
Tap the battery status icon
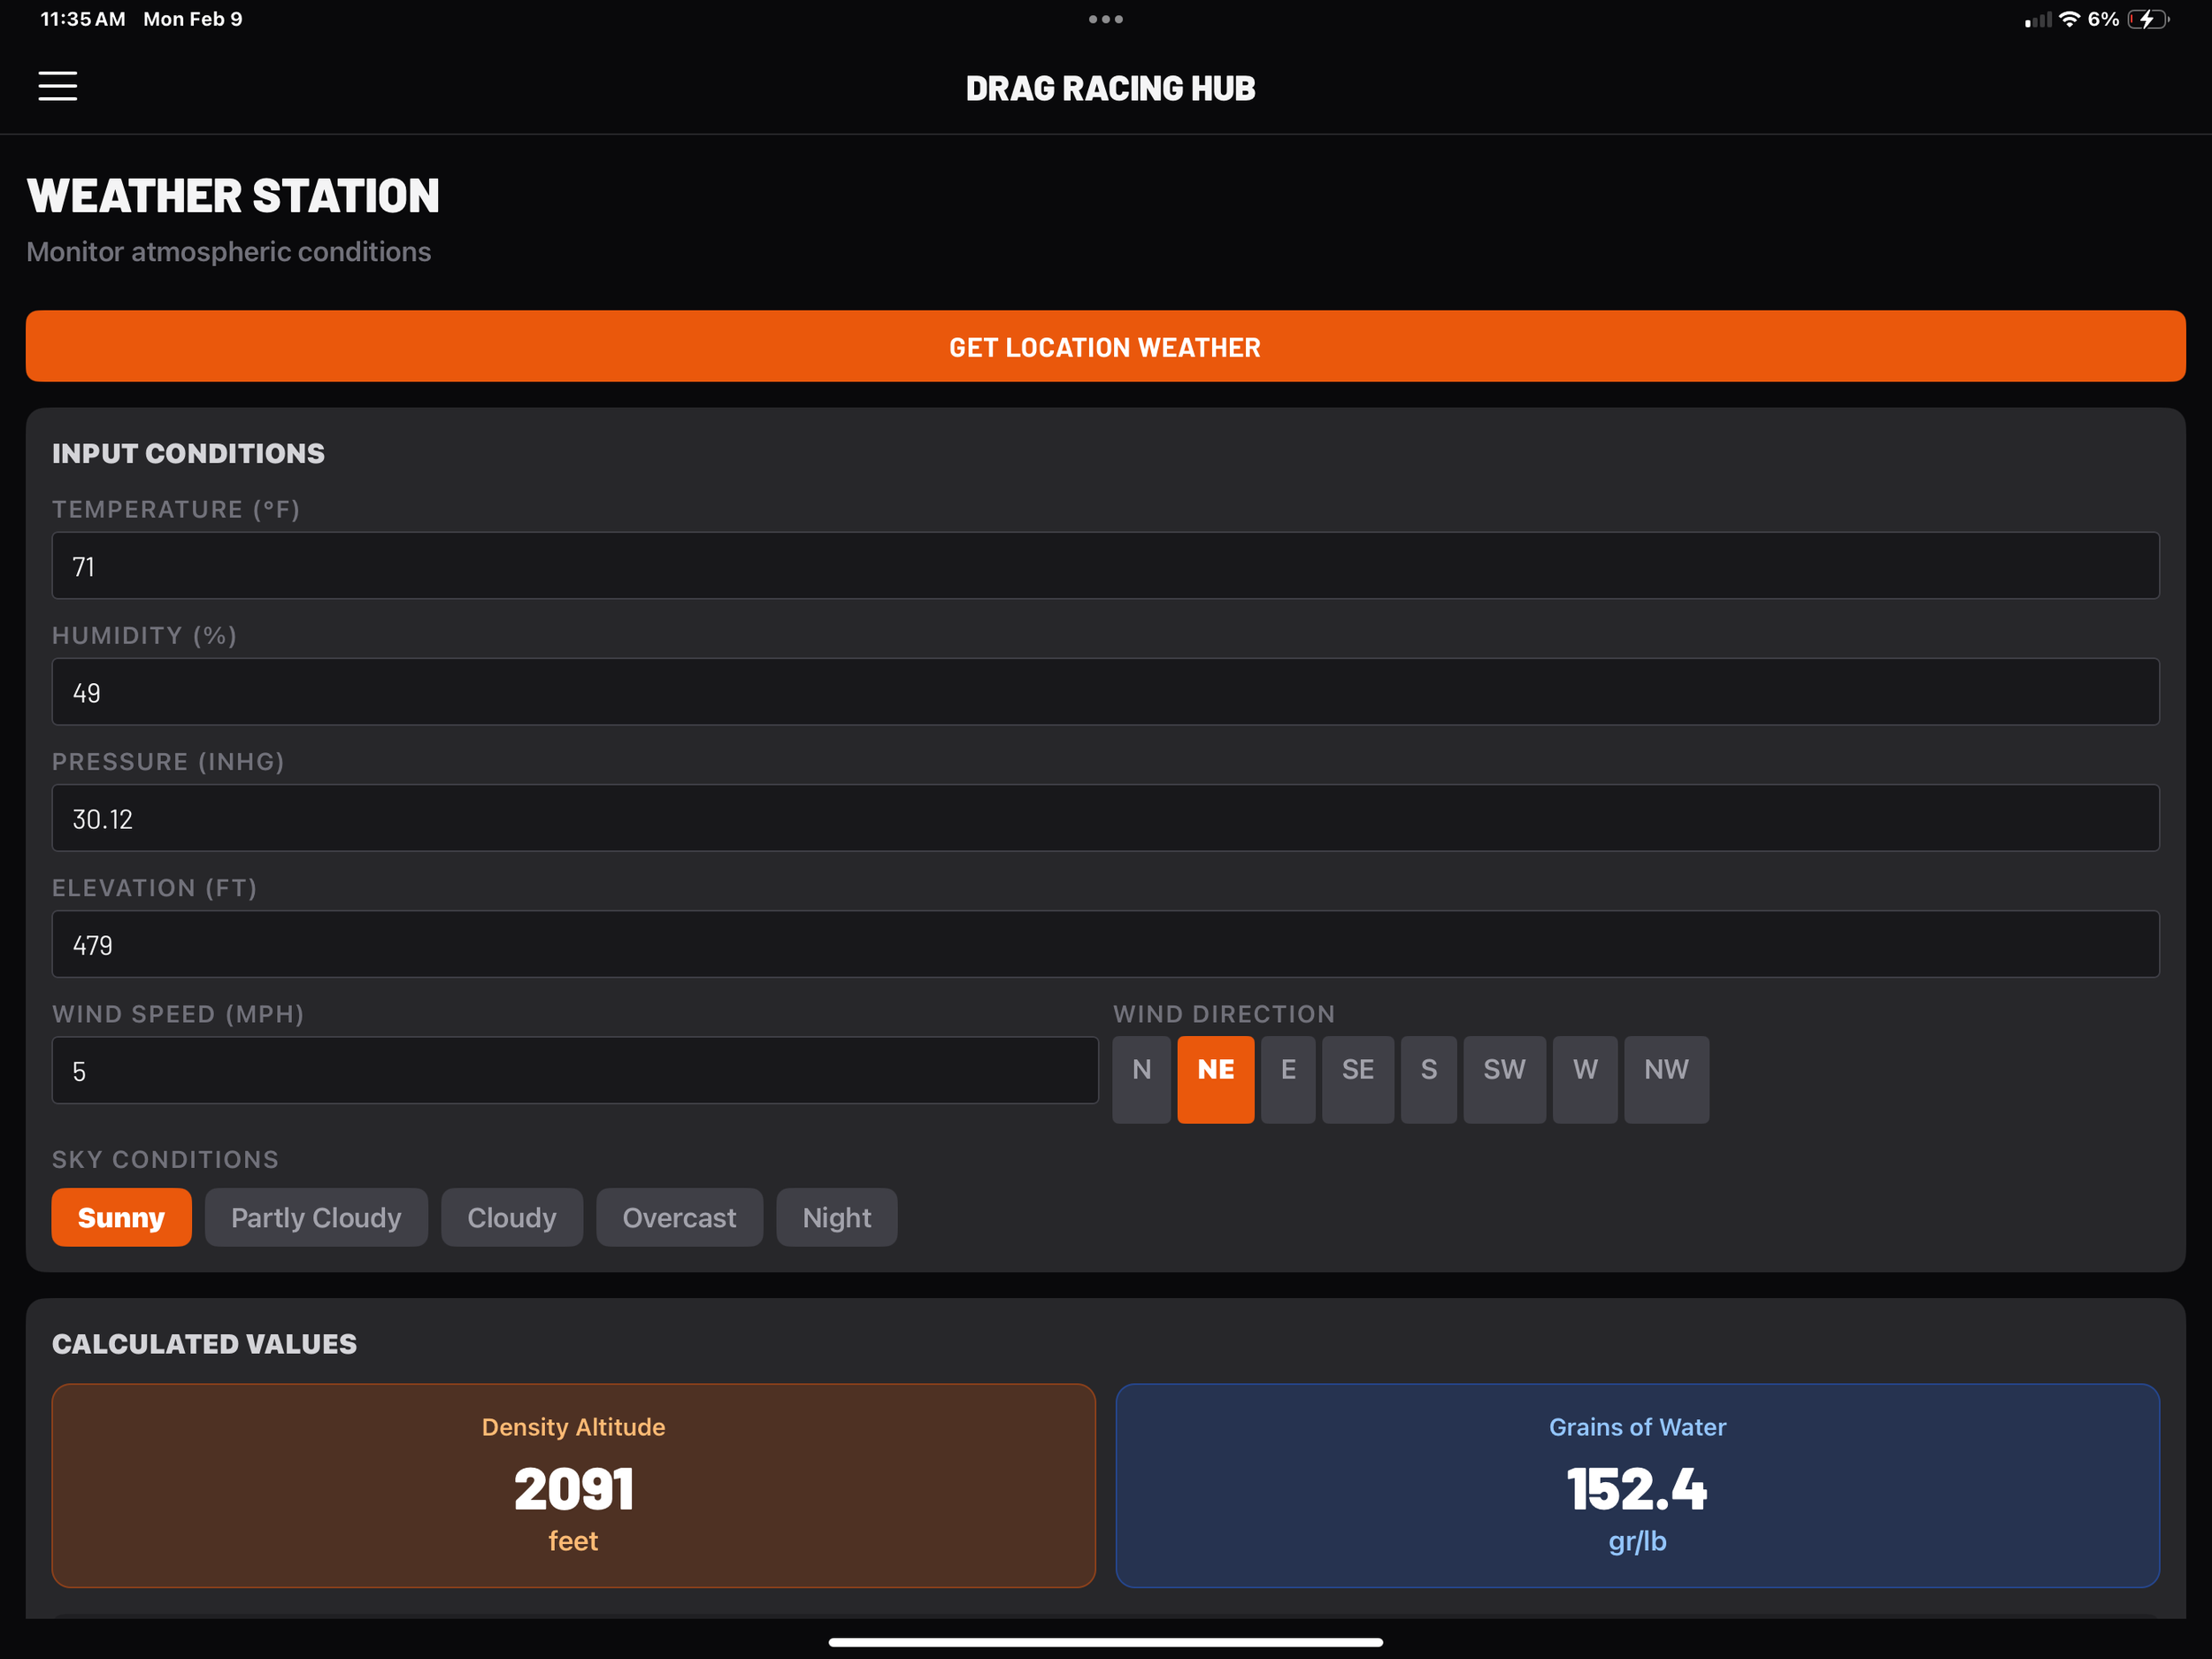(x=2147, y=19)
